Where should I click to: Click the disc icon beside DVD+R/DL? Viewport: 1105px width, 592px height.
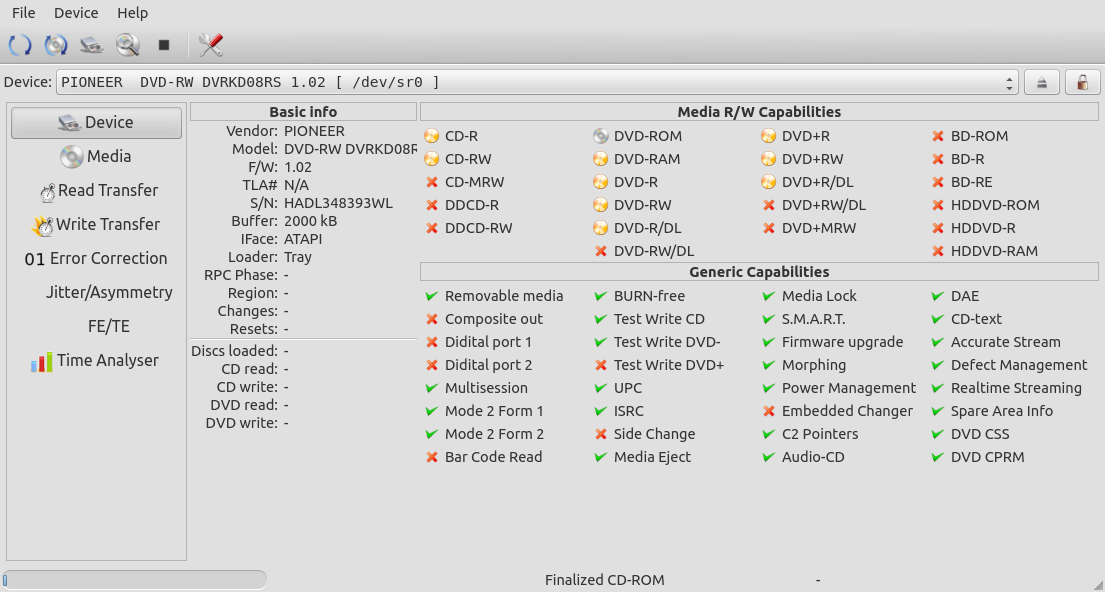pos(768,182)
